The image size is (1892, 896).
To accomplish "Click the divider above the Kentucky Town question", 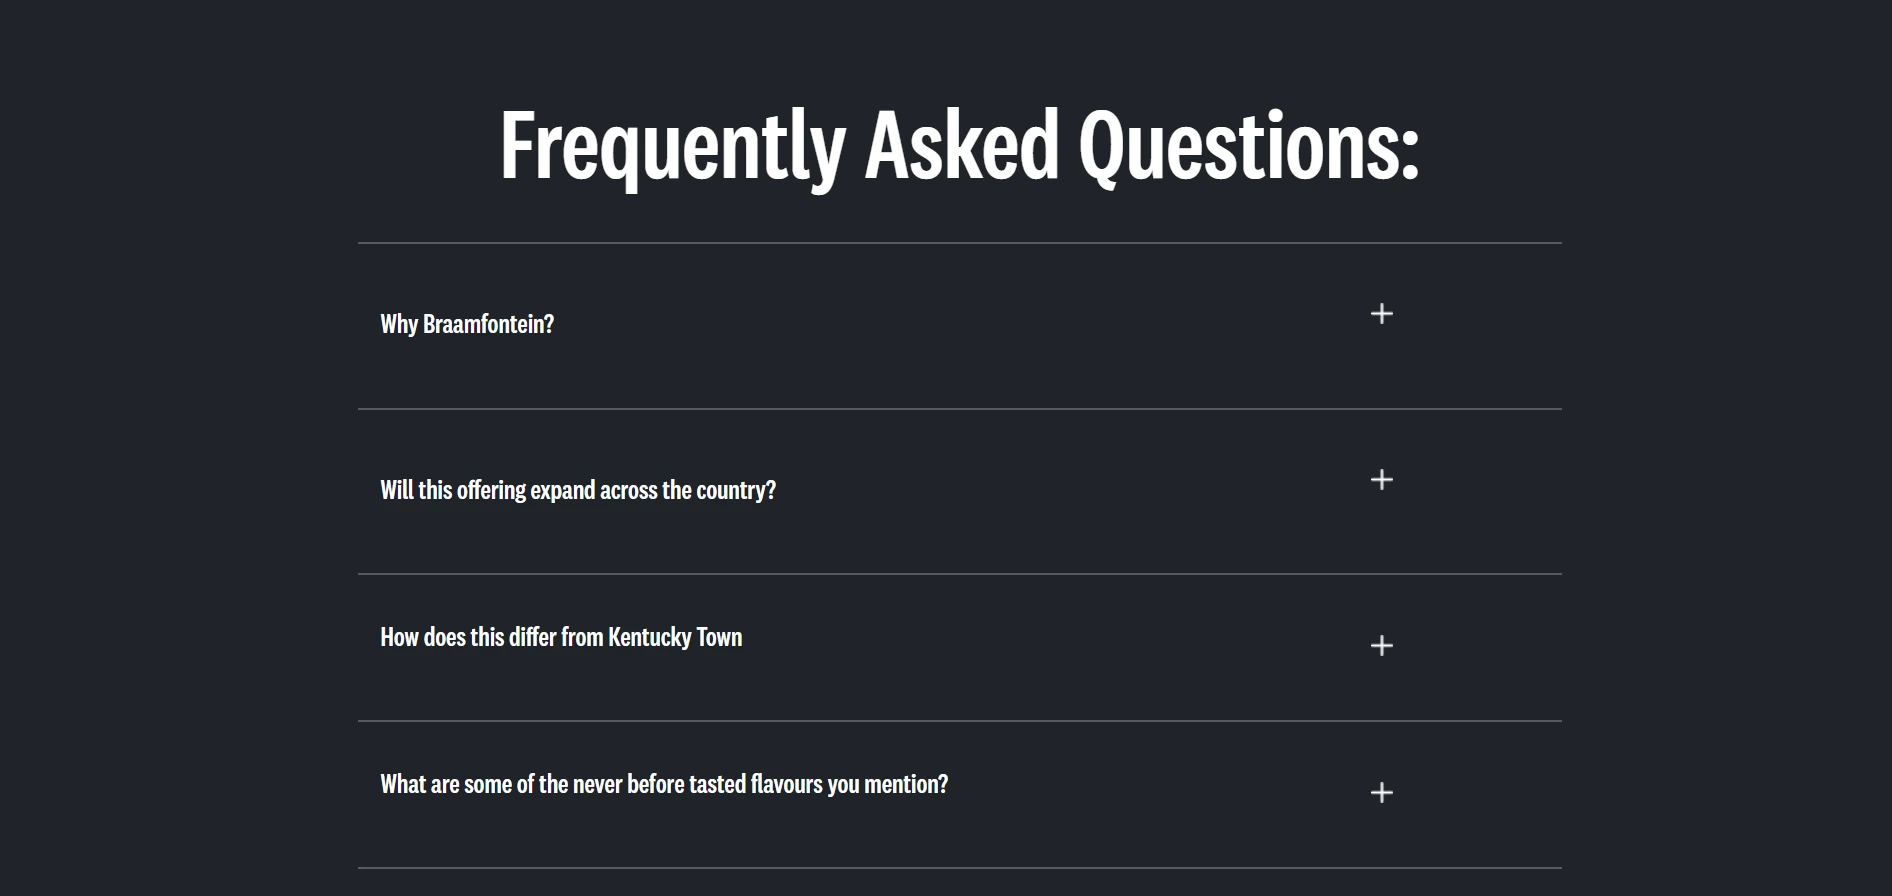I will 959,574.
